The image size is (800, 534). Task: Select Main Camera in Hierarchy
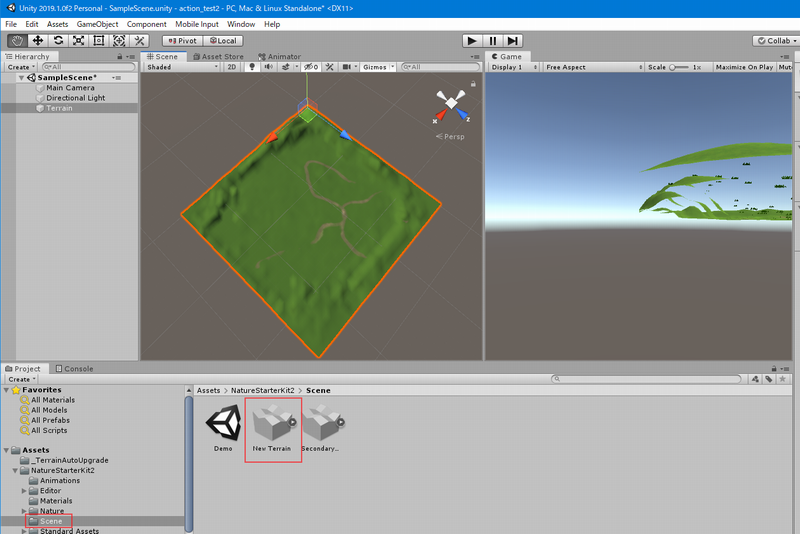click(x=70, y=88)
